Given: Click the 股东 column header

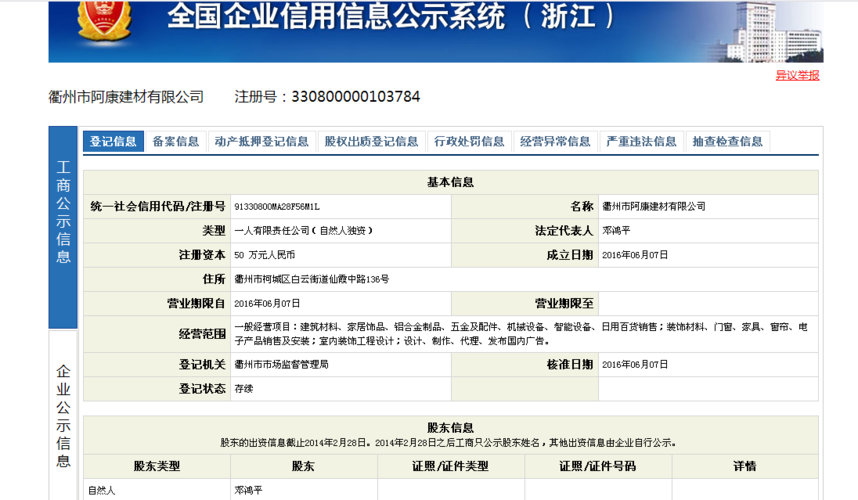Looking at the screenshot, I should click(x=303, y=466).
